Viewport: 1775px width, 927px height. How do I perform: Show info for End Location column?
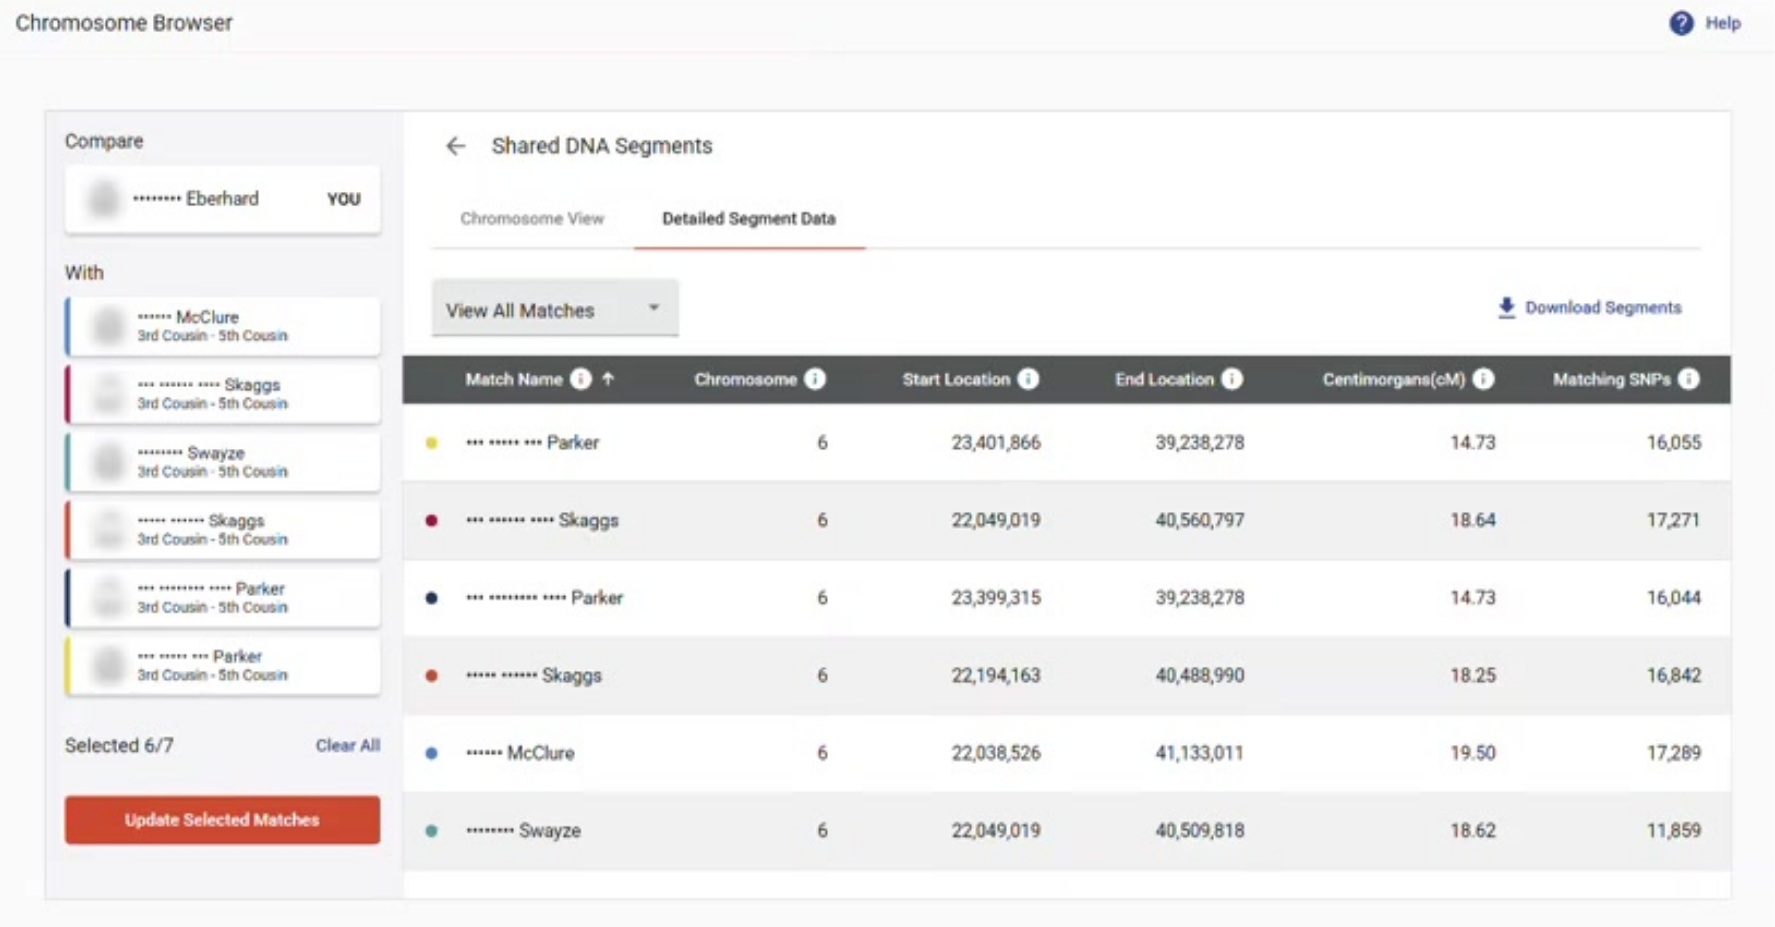click(x=1232, y=379)
